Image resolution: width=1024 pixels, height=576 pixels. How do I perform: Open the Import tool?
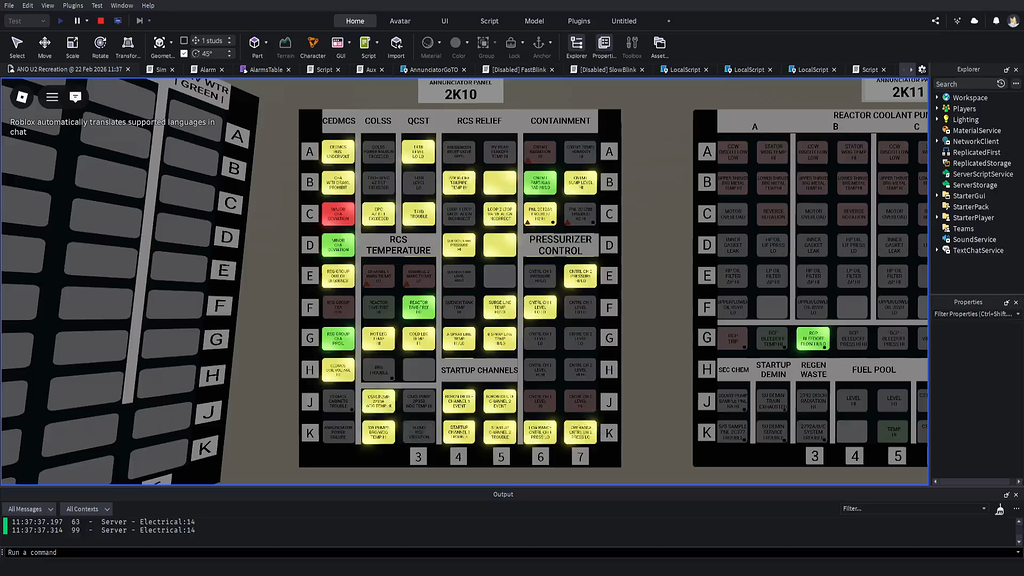(x=396, y=46)
